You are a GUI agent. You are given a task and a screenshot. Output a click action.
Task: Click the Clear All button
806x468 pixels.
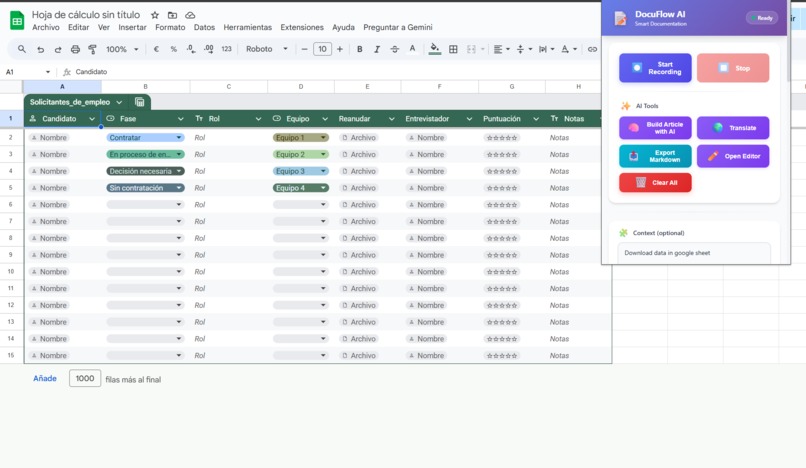tap(655, 183)
